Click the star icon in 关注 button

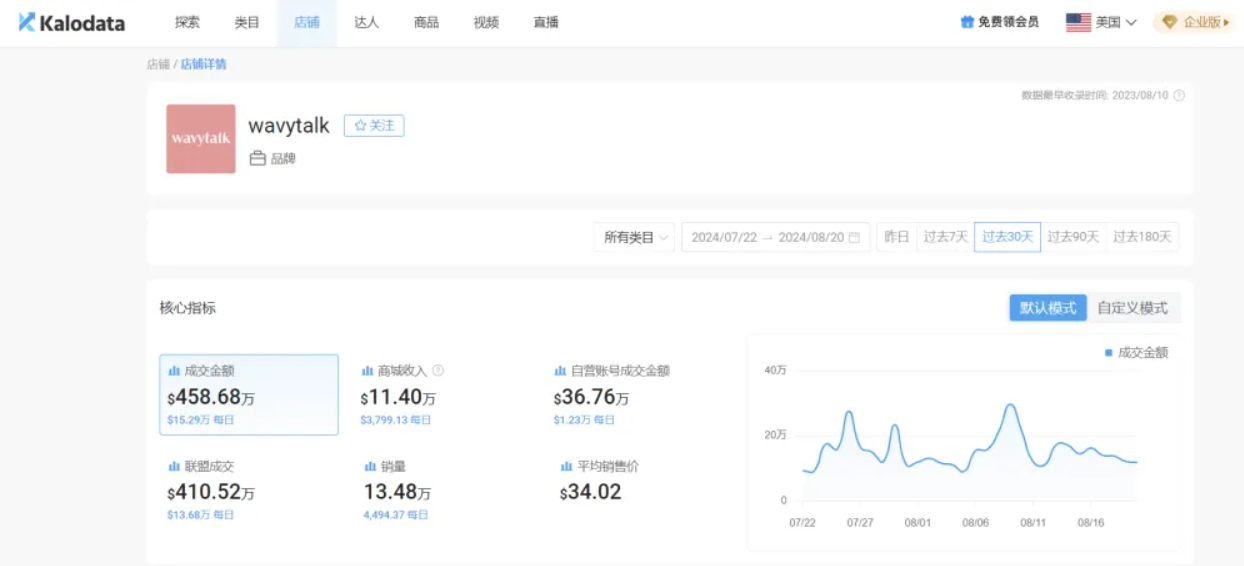click(x=360, y=126)
